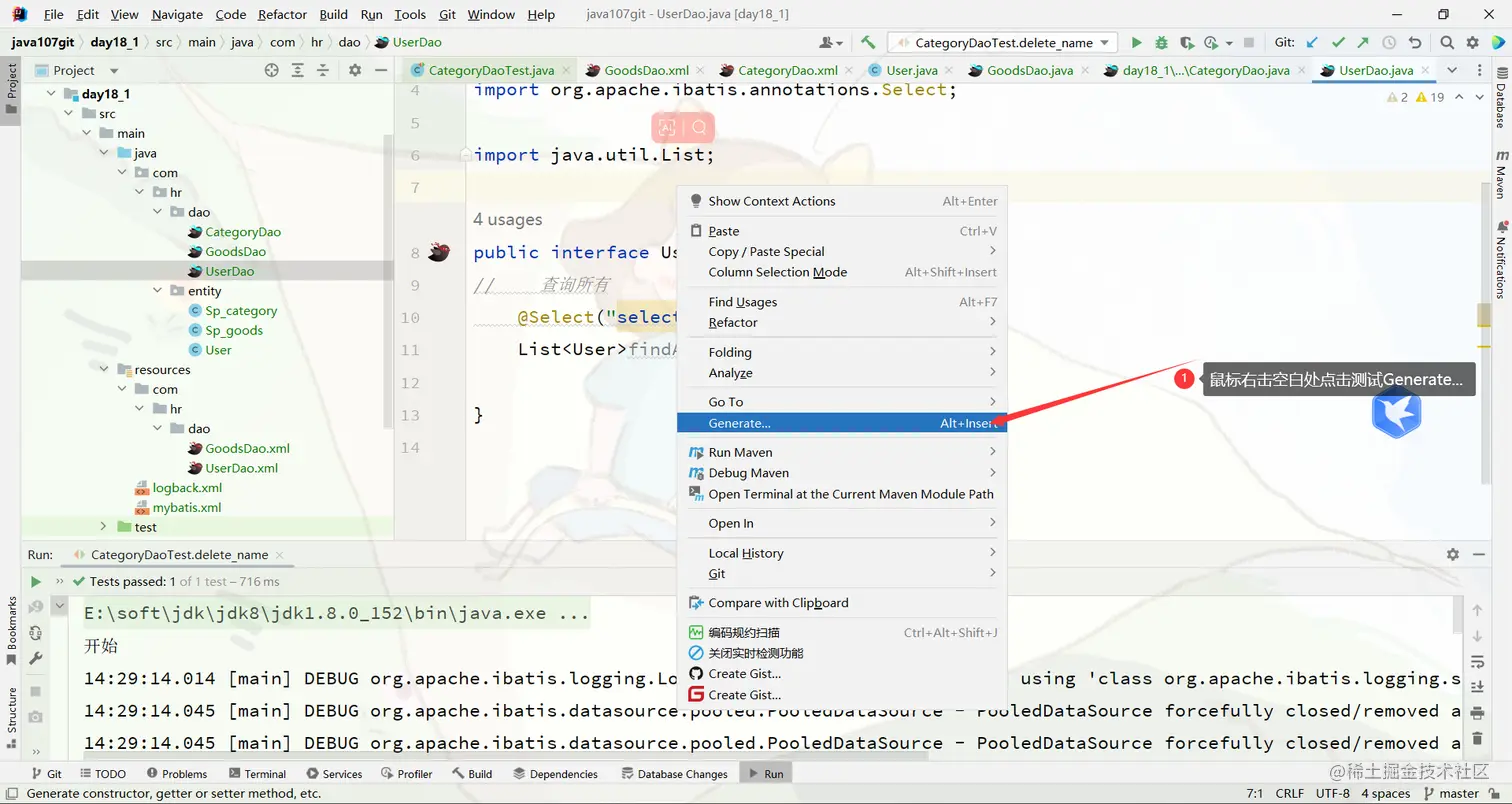The height and width of the screenshot is (804, 1512).
Task: Click the user account icon in toolbar
Action: [830, 42]
